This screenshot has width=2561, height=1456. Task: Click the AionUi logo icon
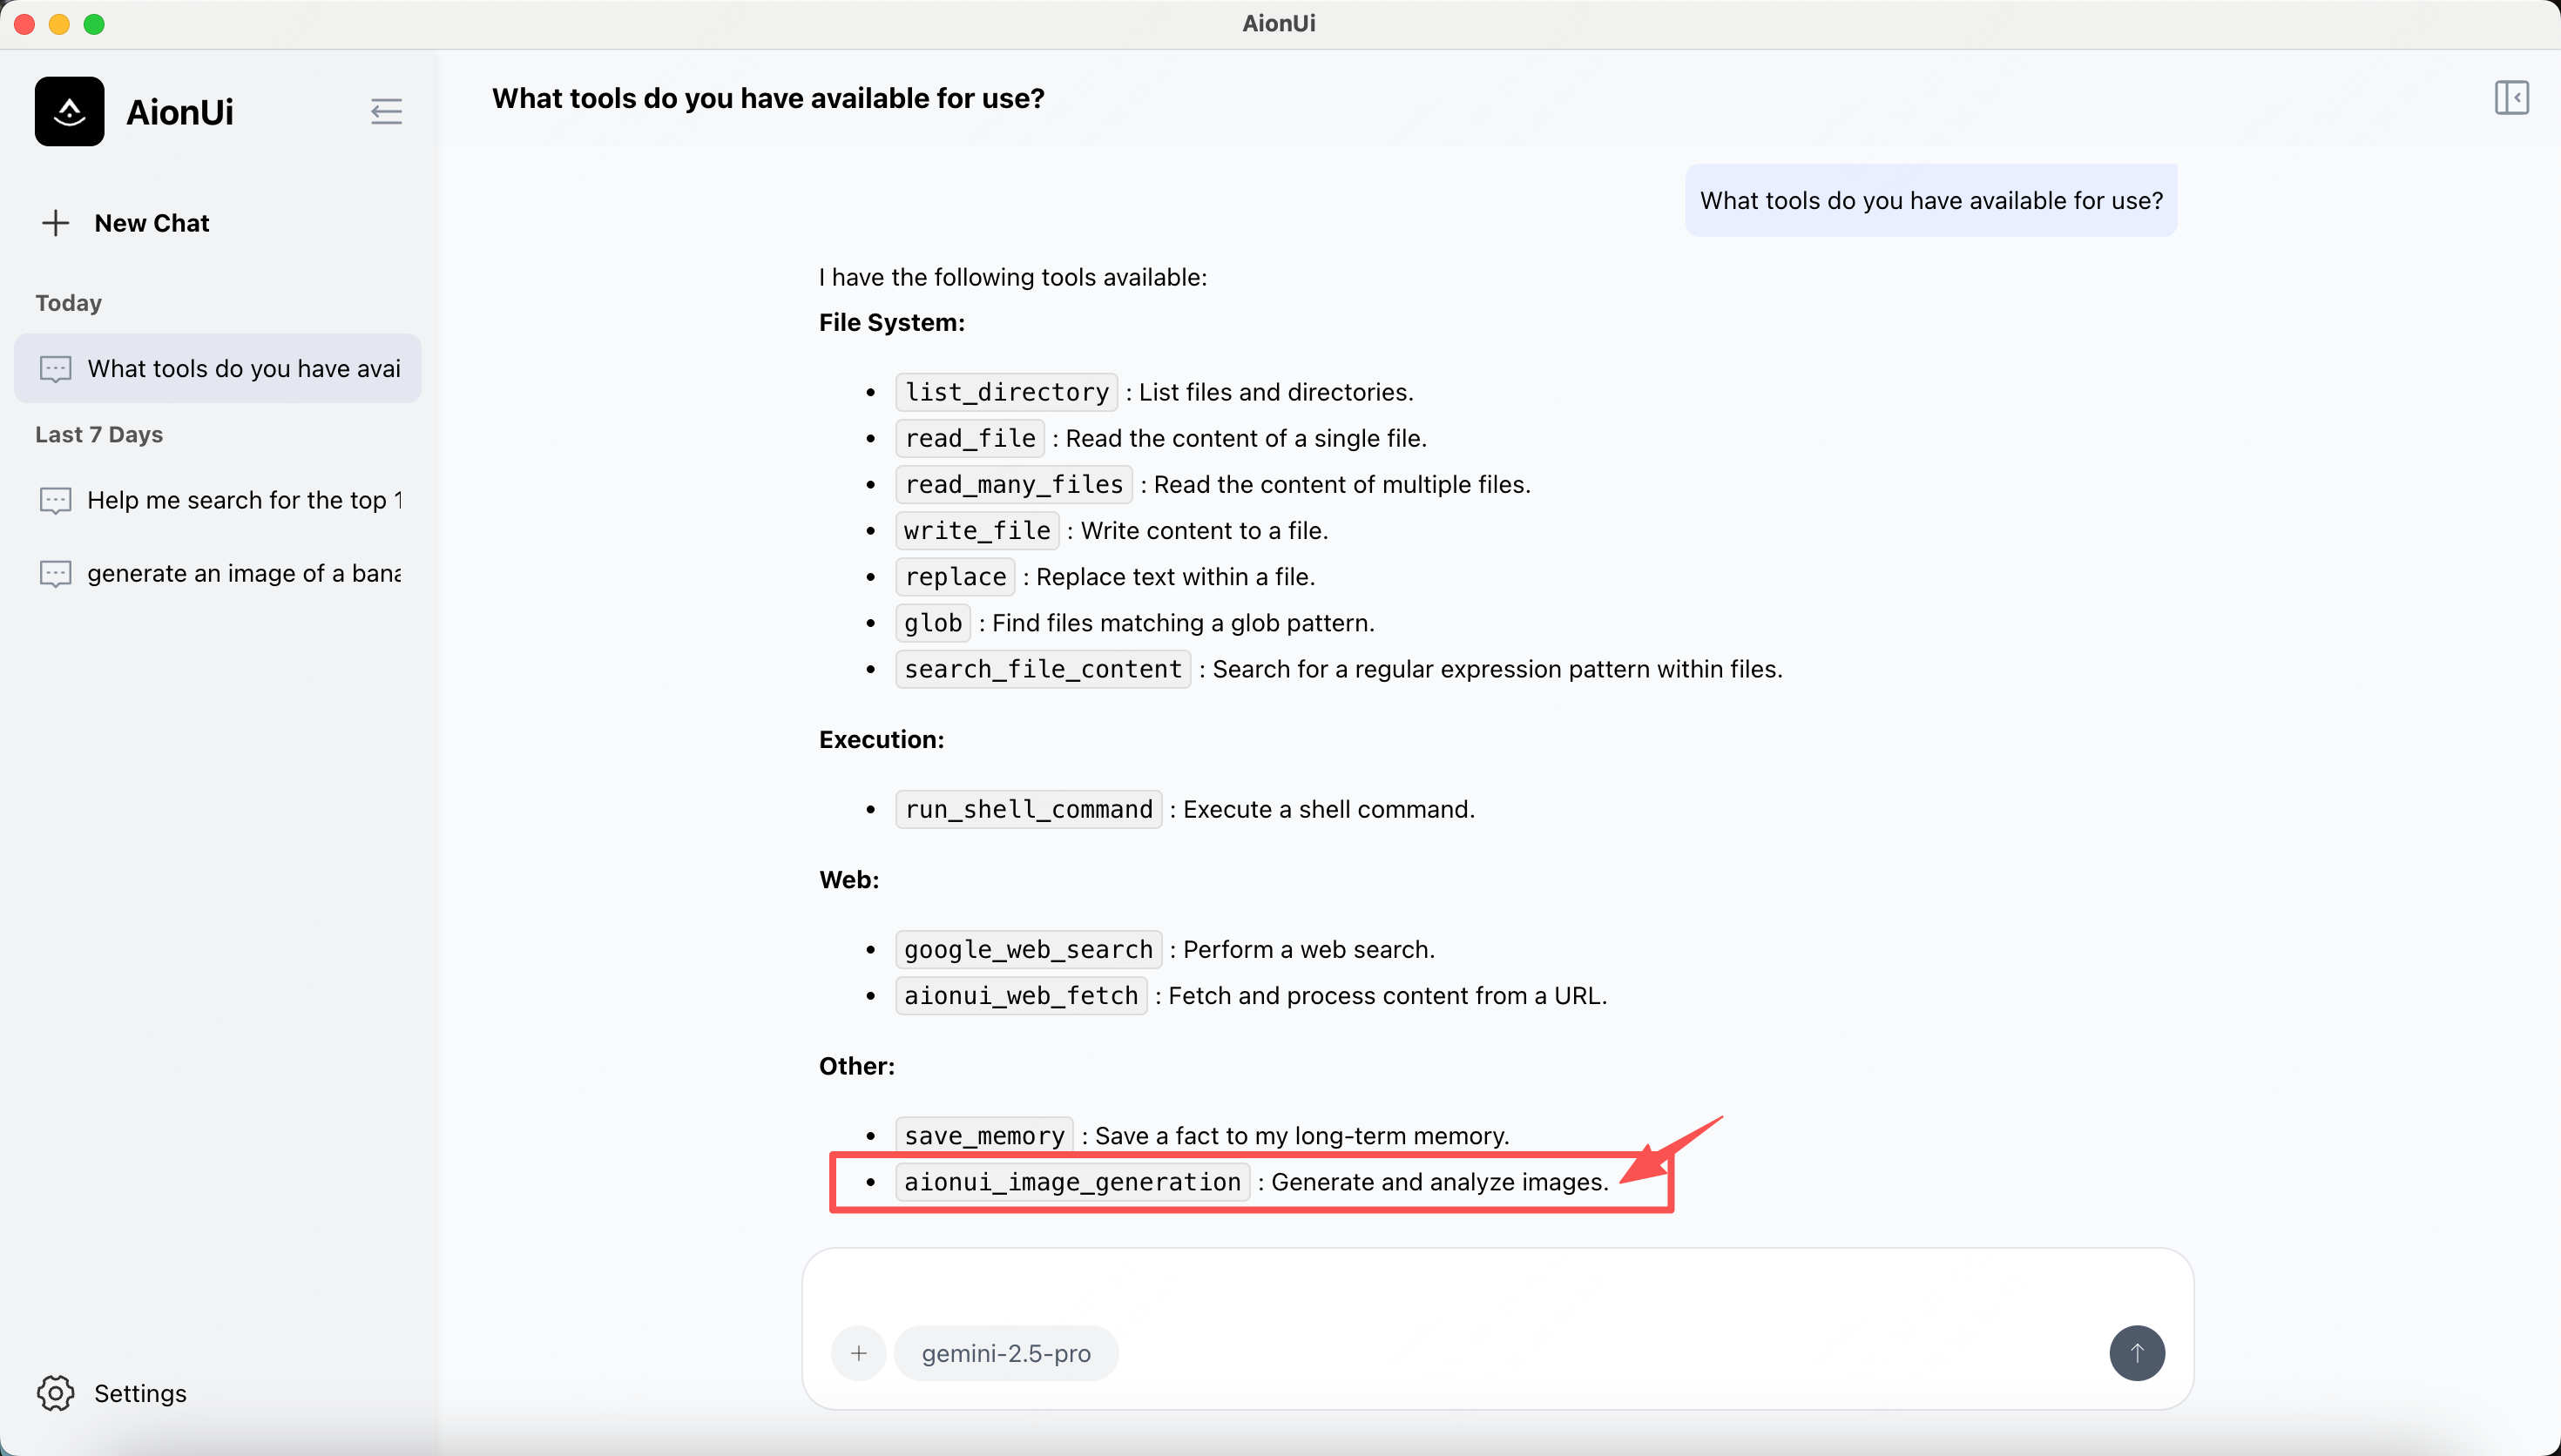pyautogui.click(x=69, y=111)
